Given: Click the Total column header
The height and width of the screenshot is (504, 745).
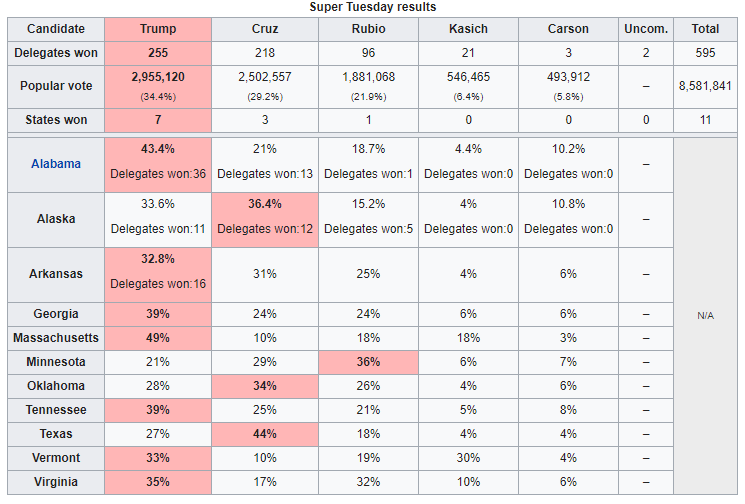Looking at the screenshot, I should (x=706, y=29).
